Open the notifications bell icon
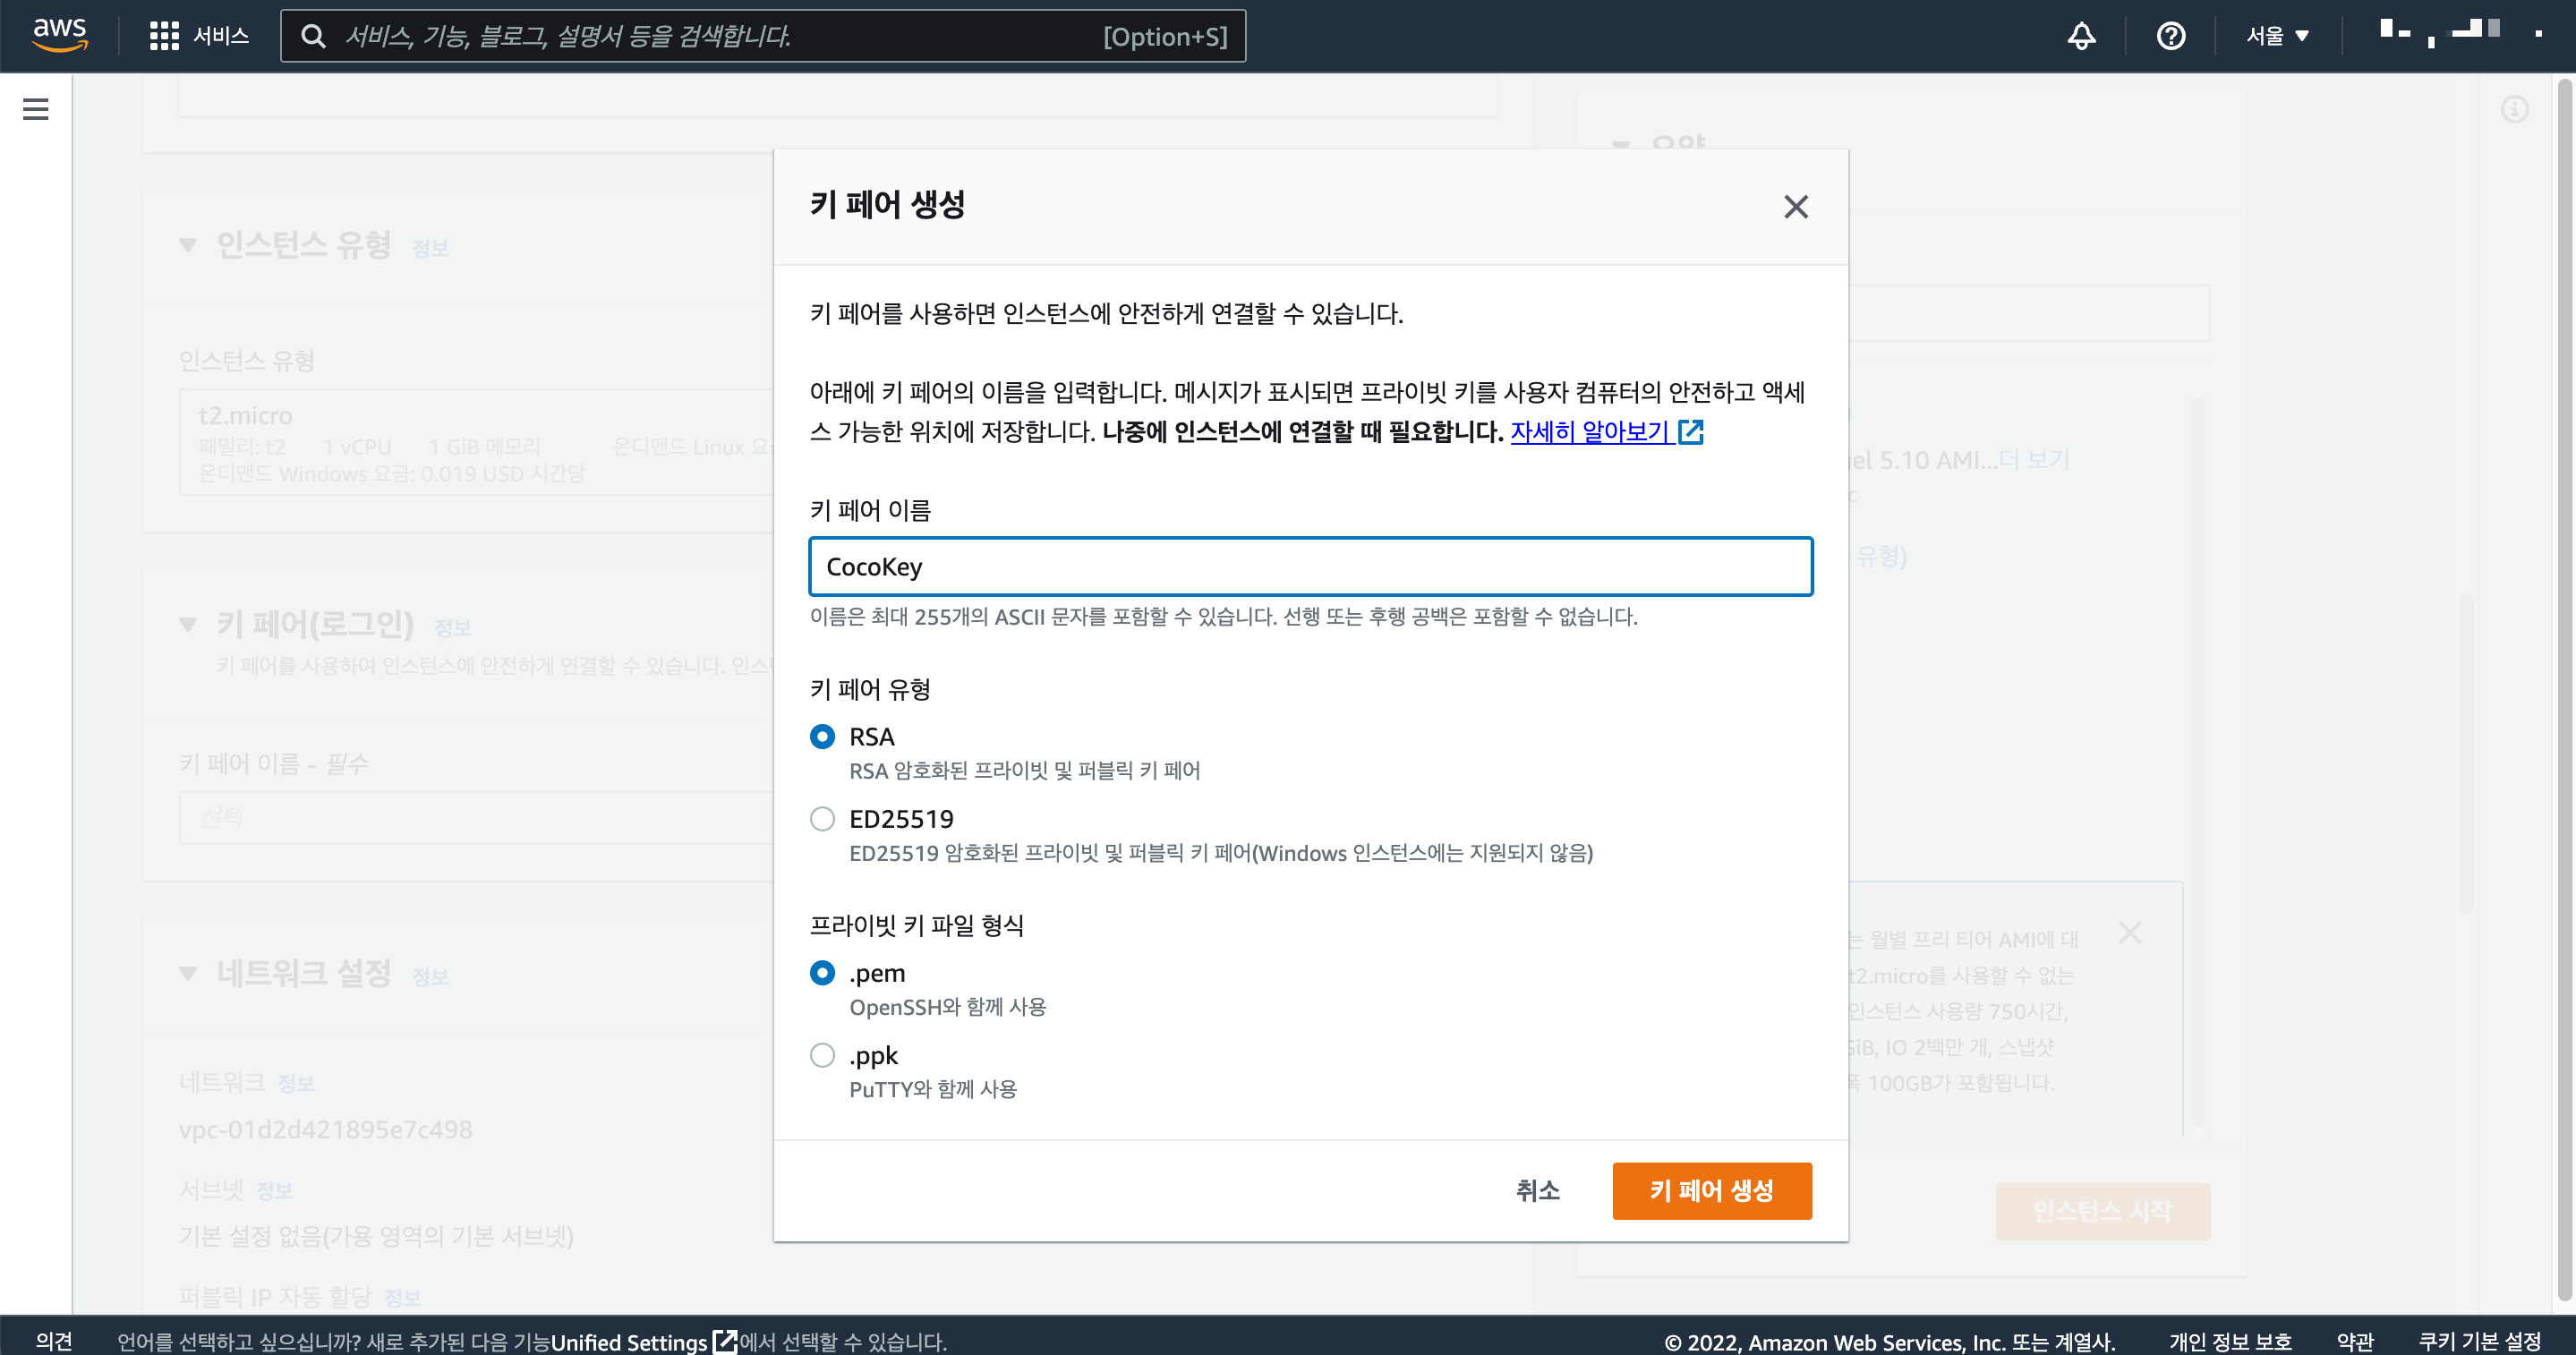 point(2081,36)
